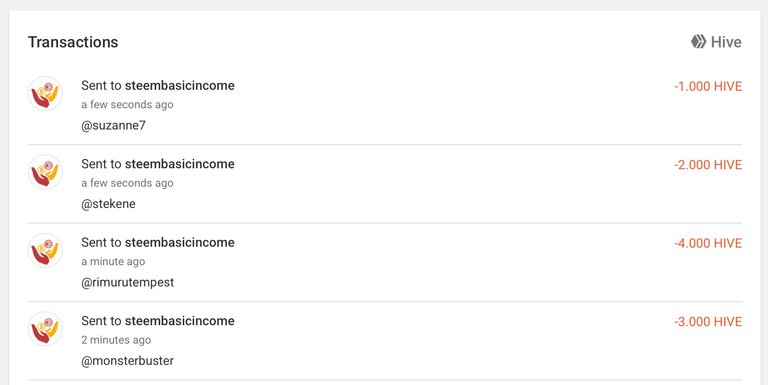Screen dimensions: 768x385
Task: Open steembasicincome link in first transaction
Action: coord(180,85)
